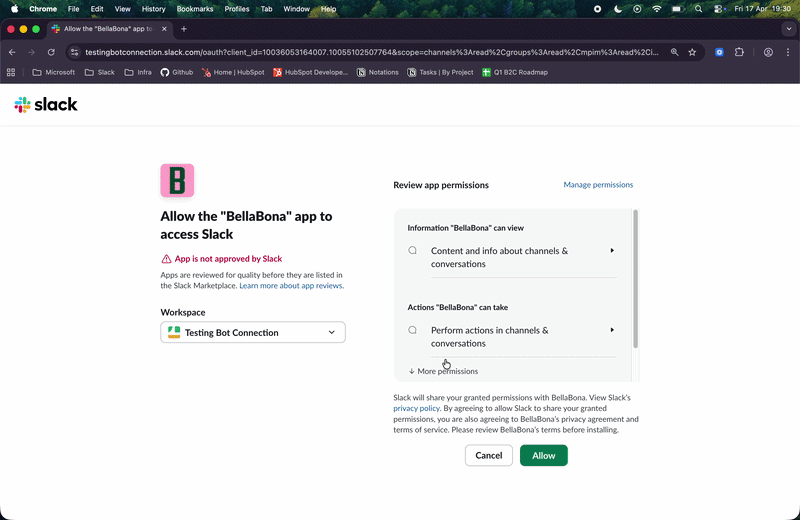The height and width of the screenshot is (520, 800).
Task: Expand Perform actions in channels permission
Action: point(612,330)
